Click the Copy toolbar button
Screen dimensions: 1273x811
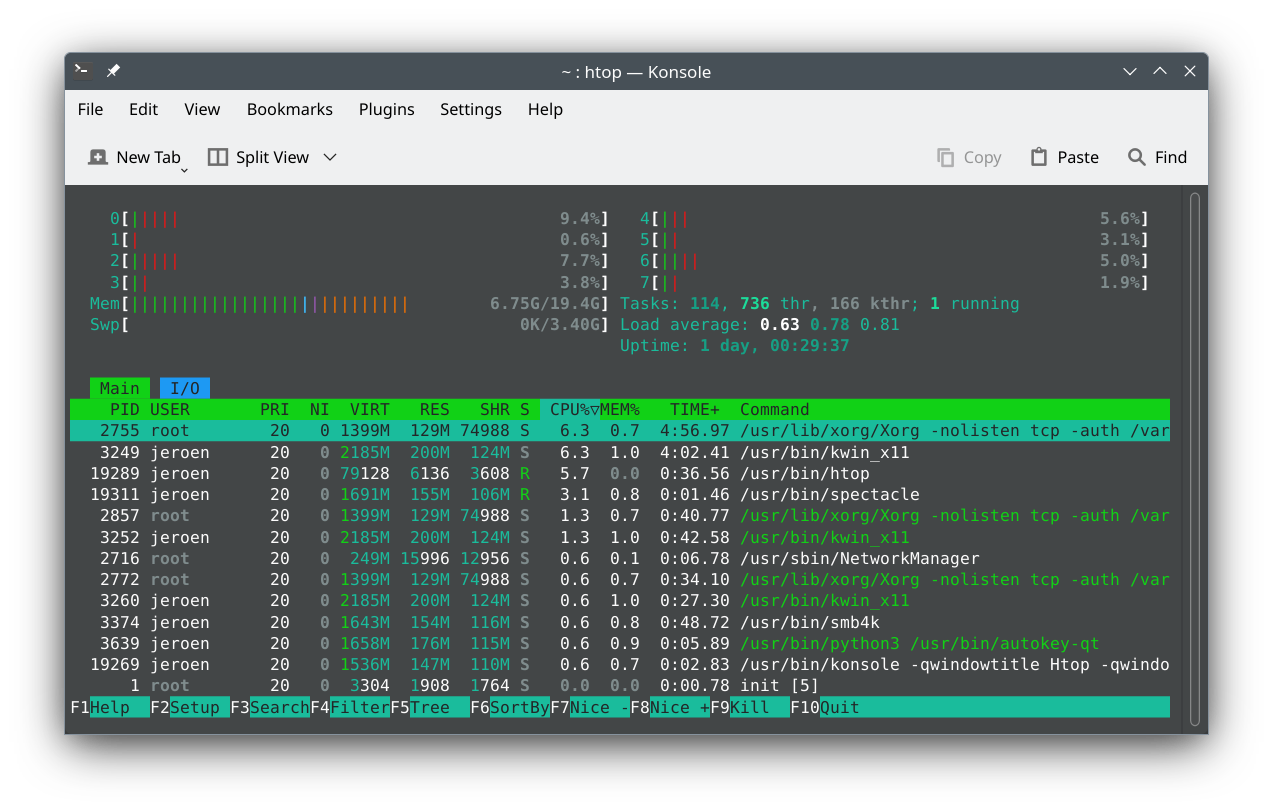click(968, 157)
